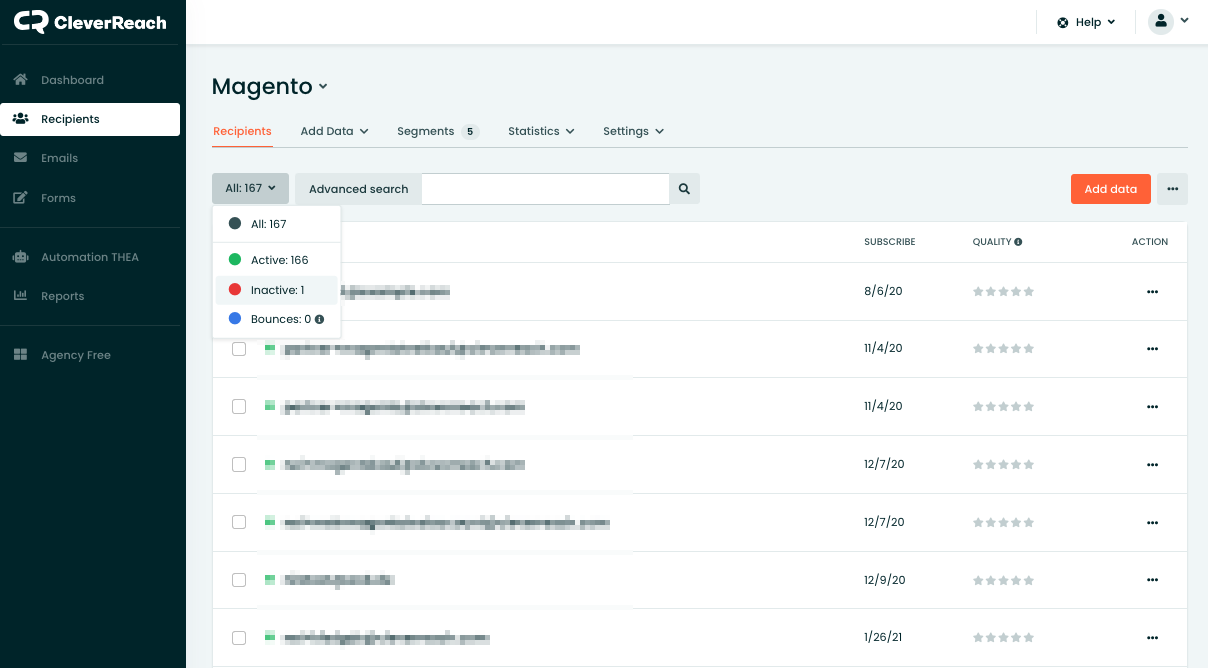Screen dimensions: 1208x668
Task: Click the recipient search input field
Action: coord(545,189)
